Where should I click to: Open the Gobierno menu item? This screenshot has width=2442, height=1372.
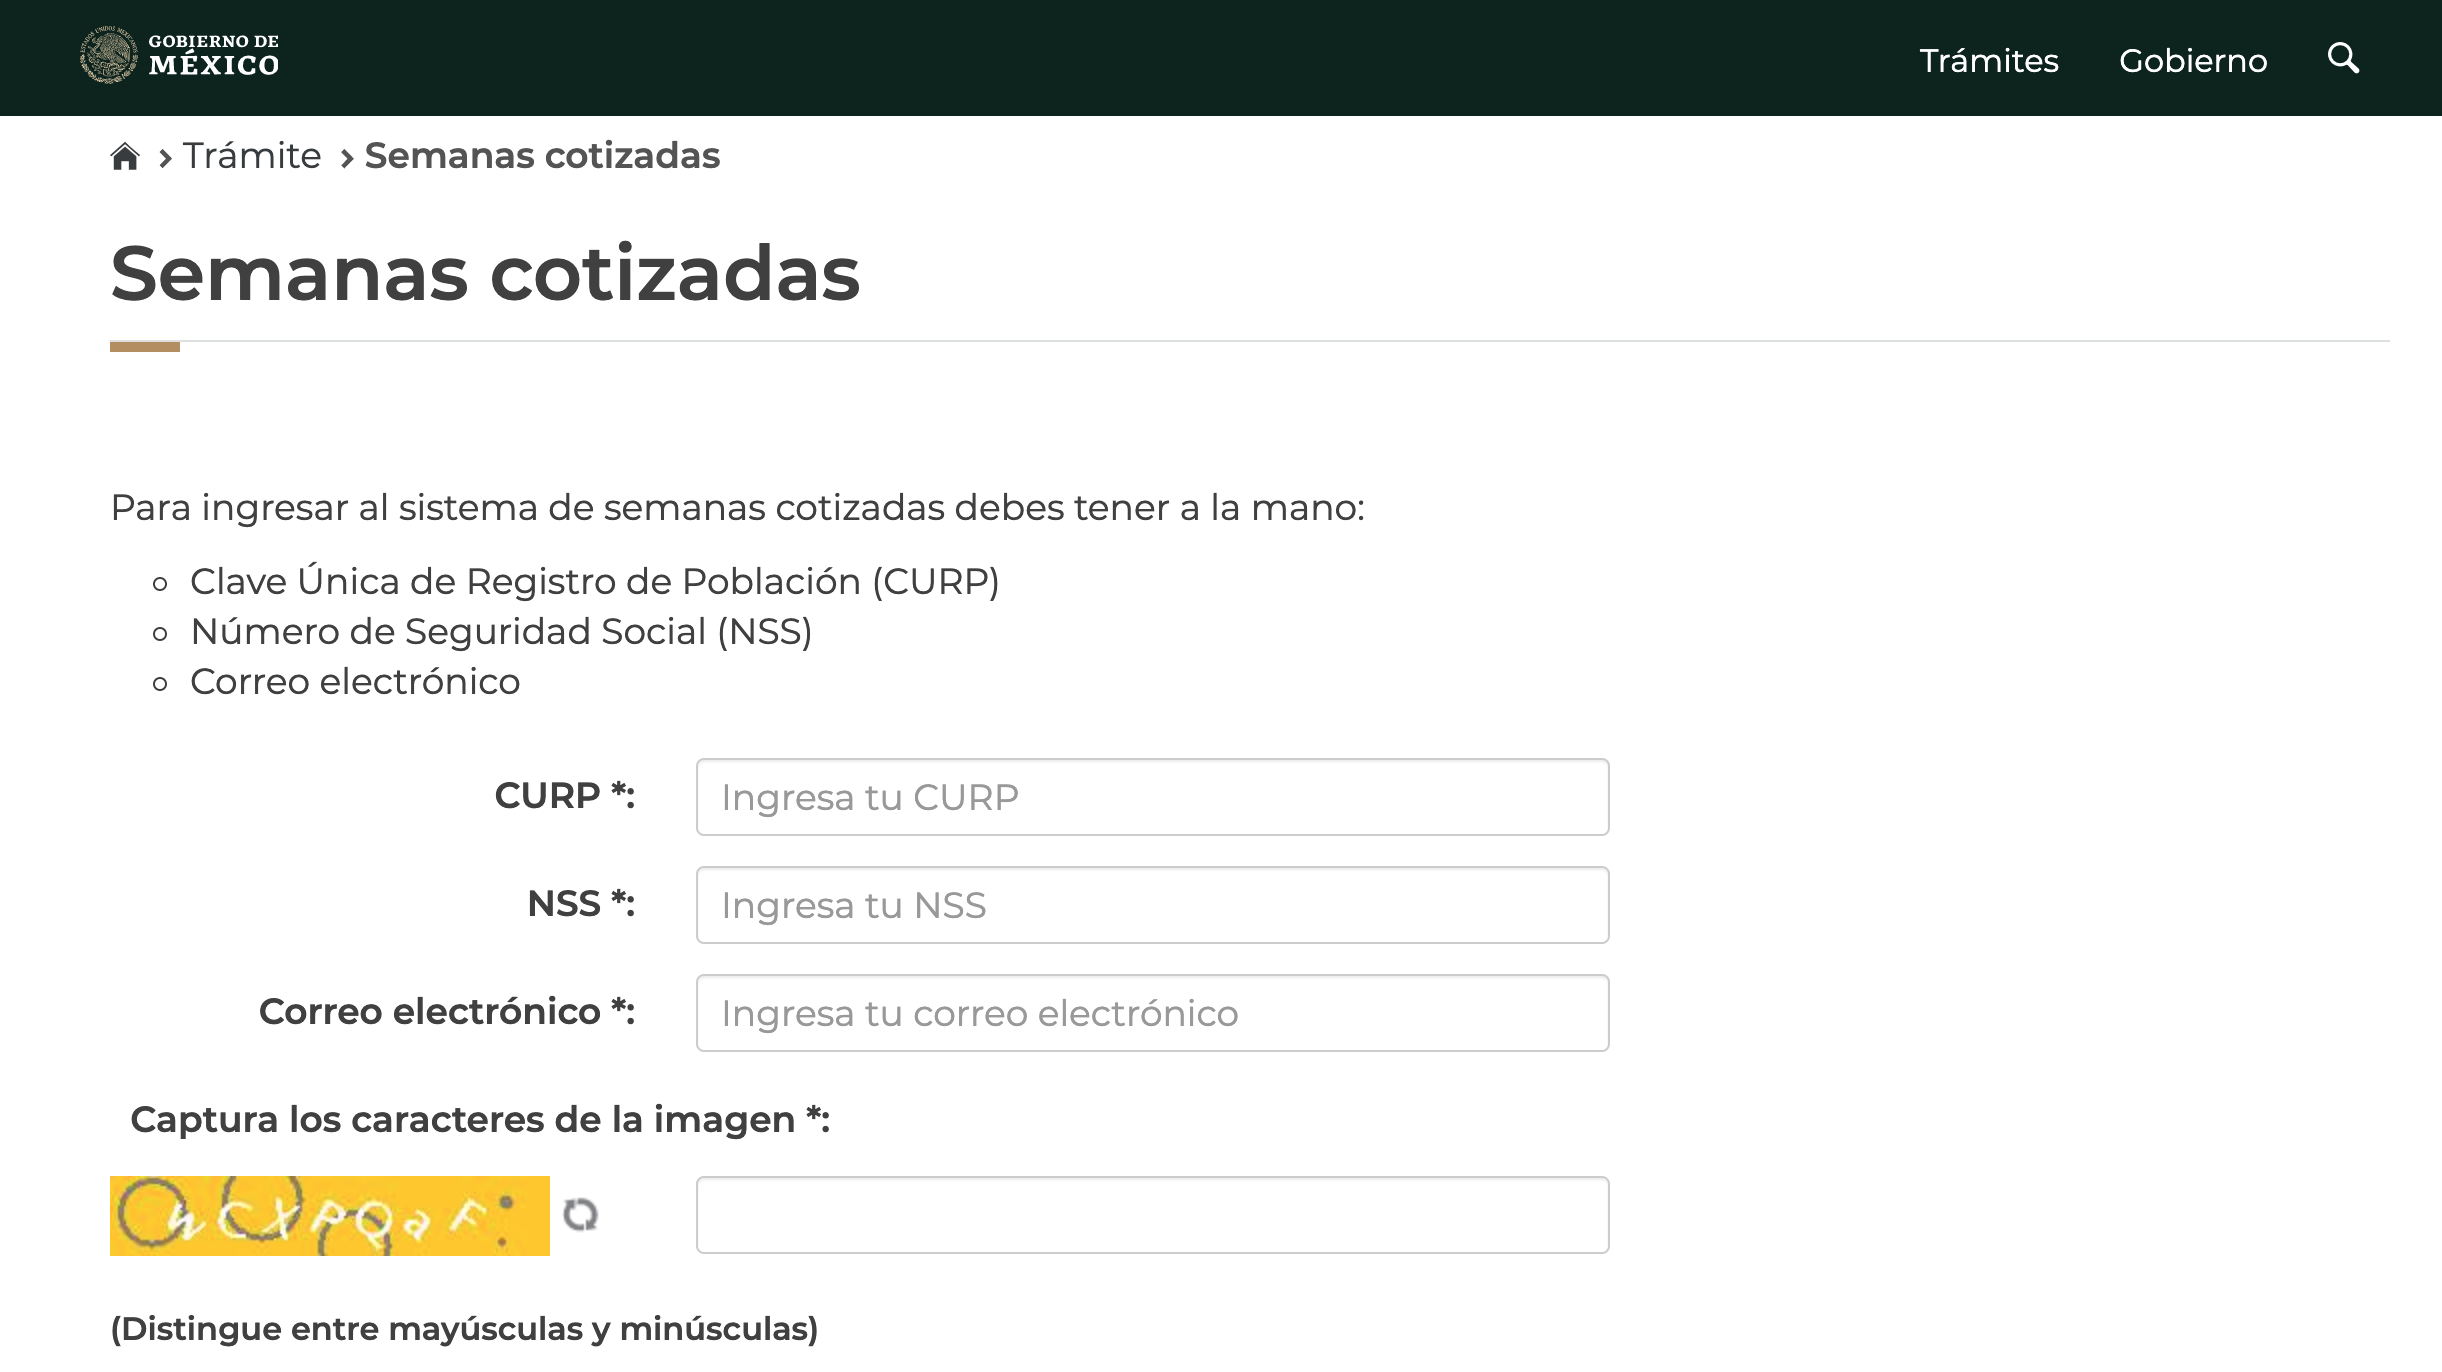pyautogui.click(x=2194, y=60)
